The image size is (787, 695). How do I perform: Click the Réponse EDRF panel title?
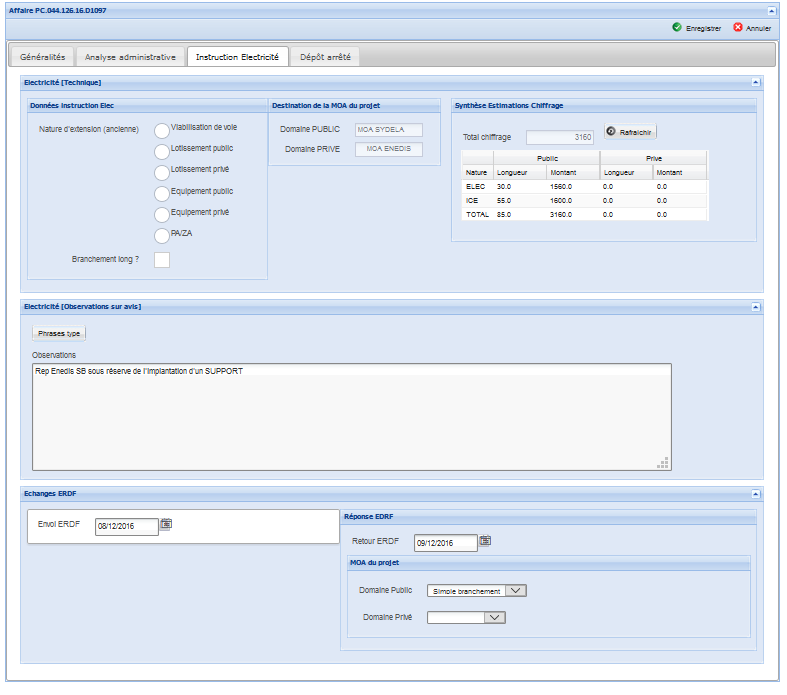pos(369,516)
